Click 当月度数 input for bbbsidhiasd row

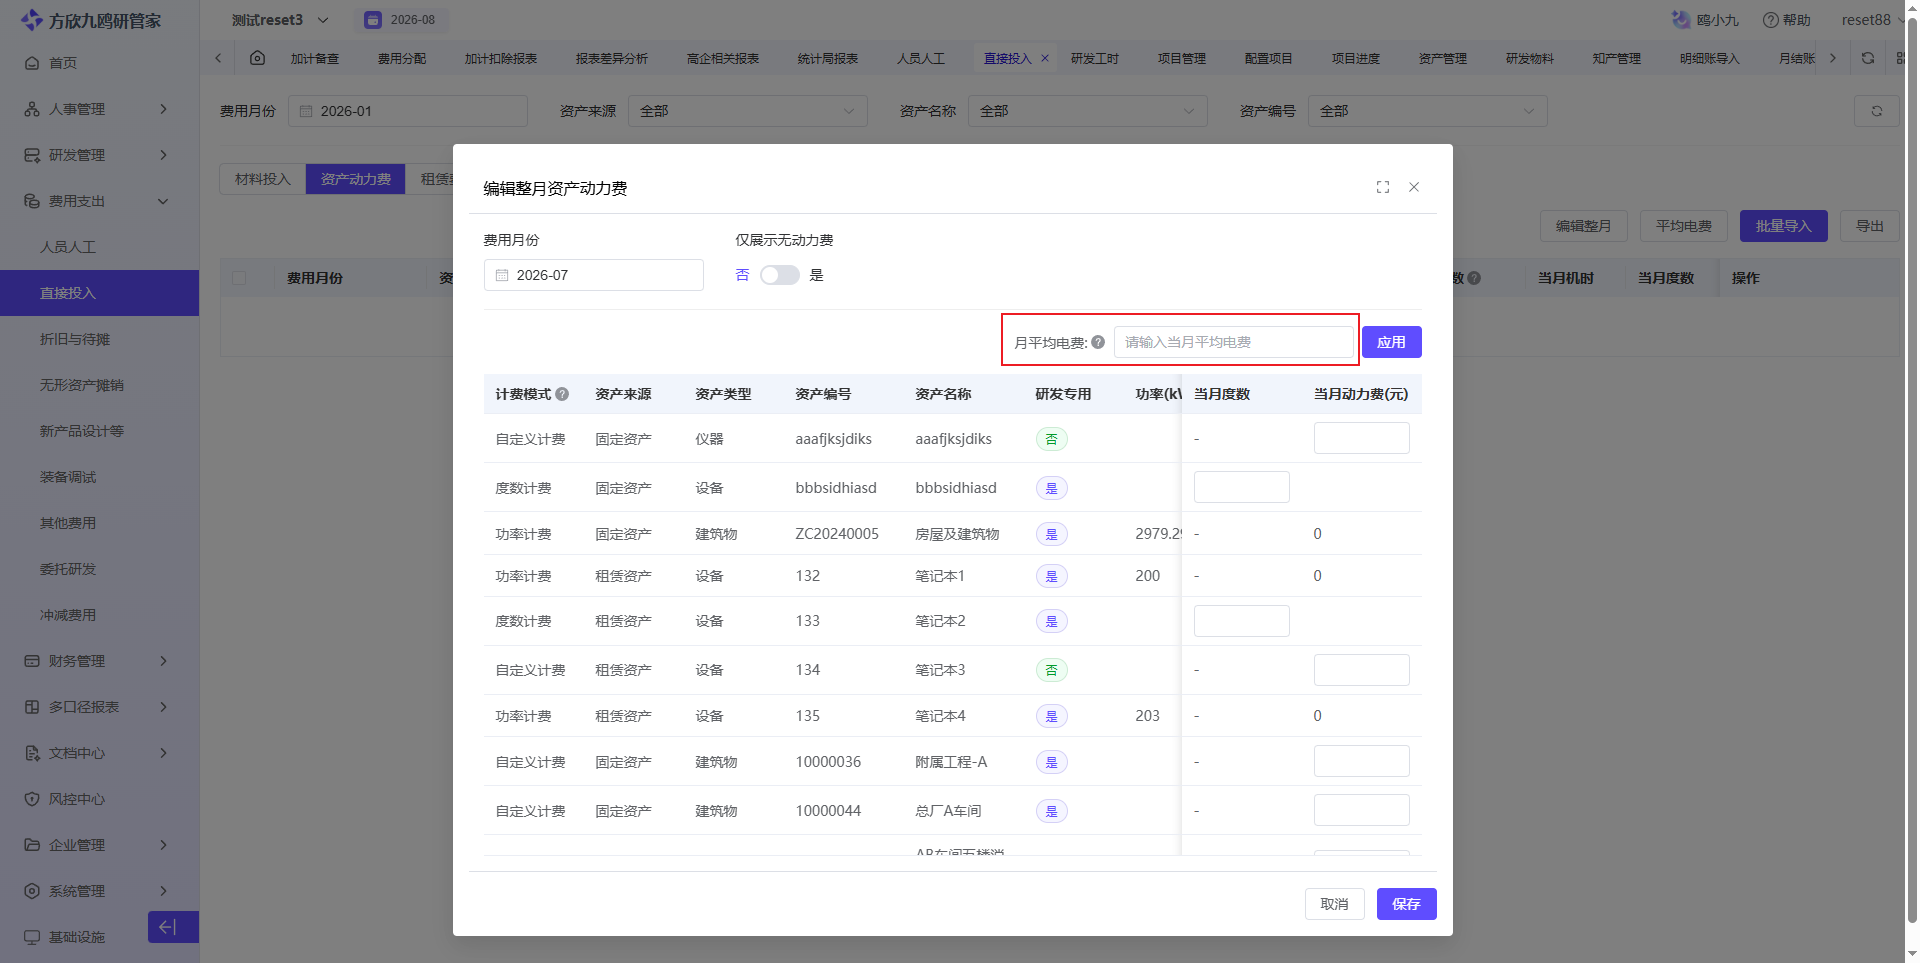tap(1241, 487)
